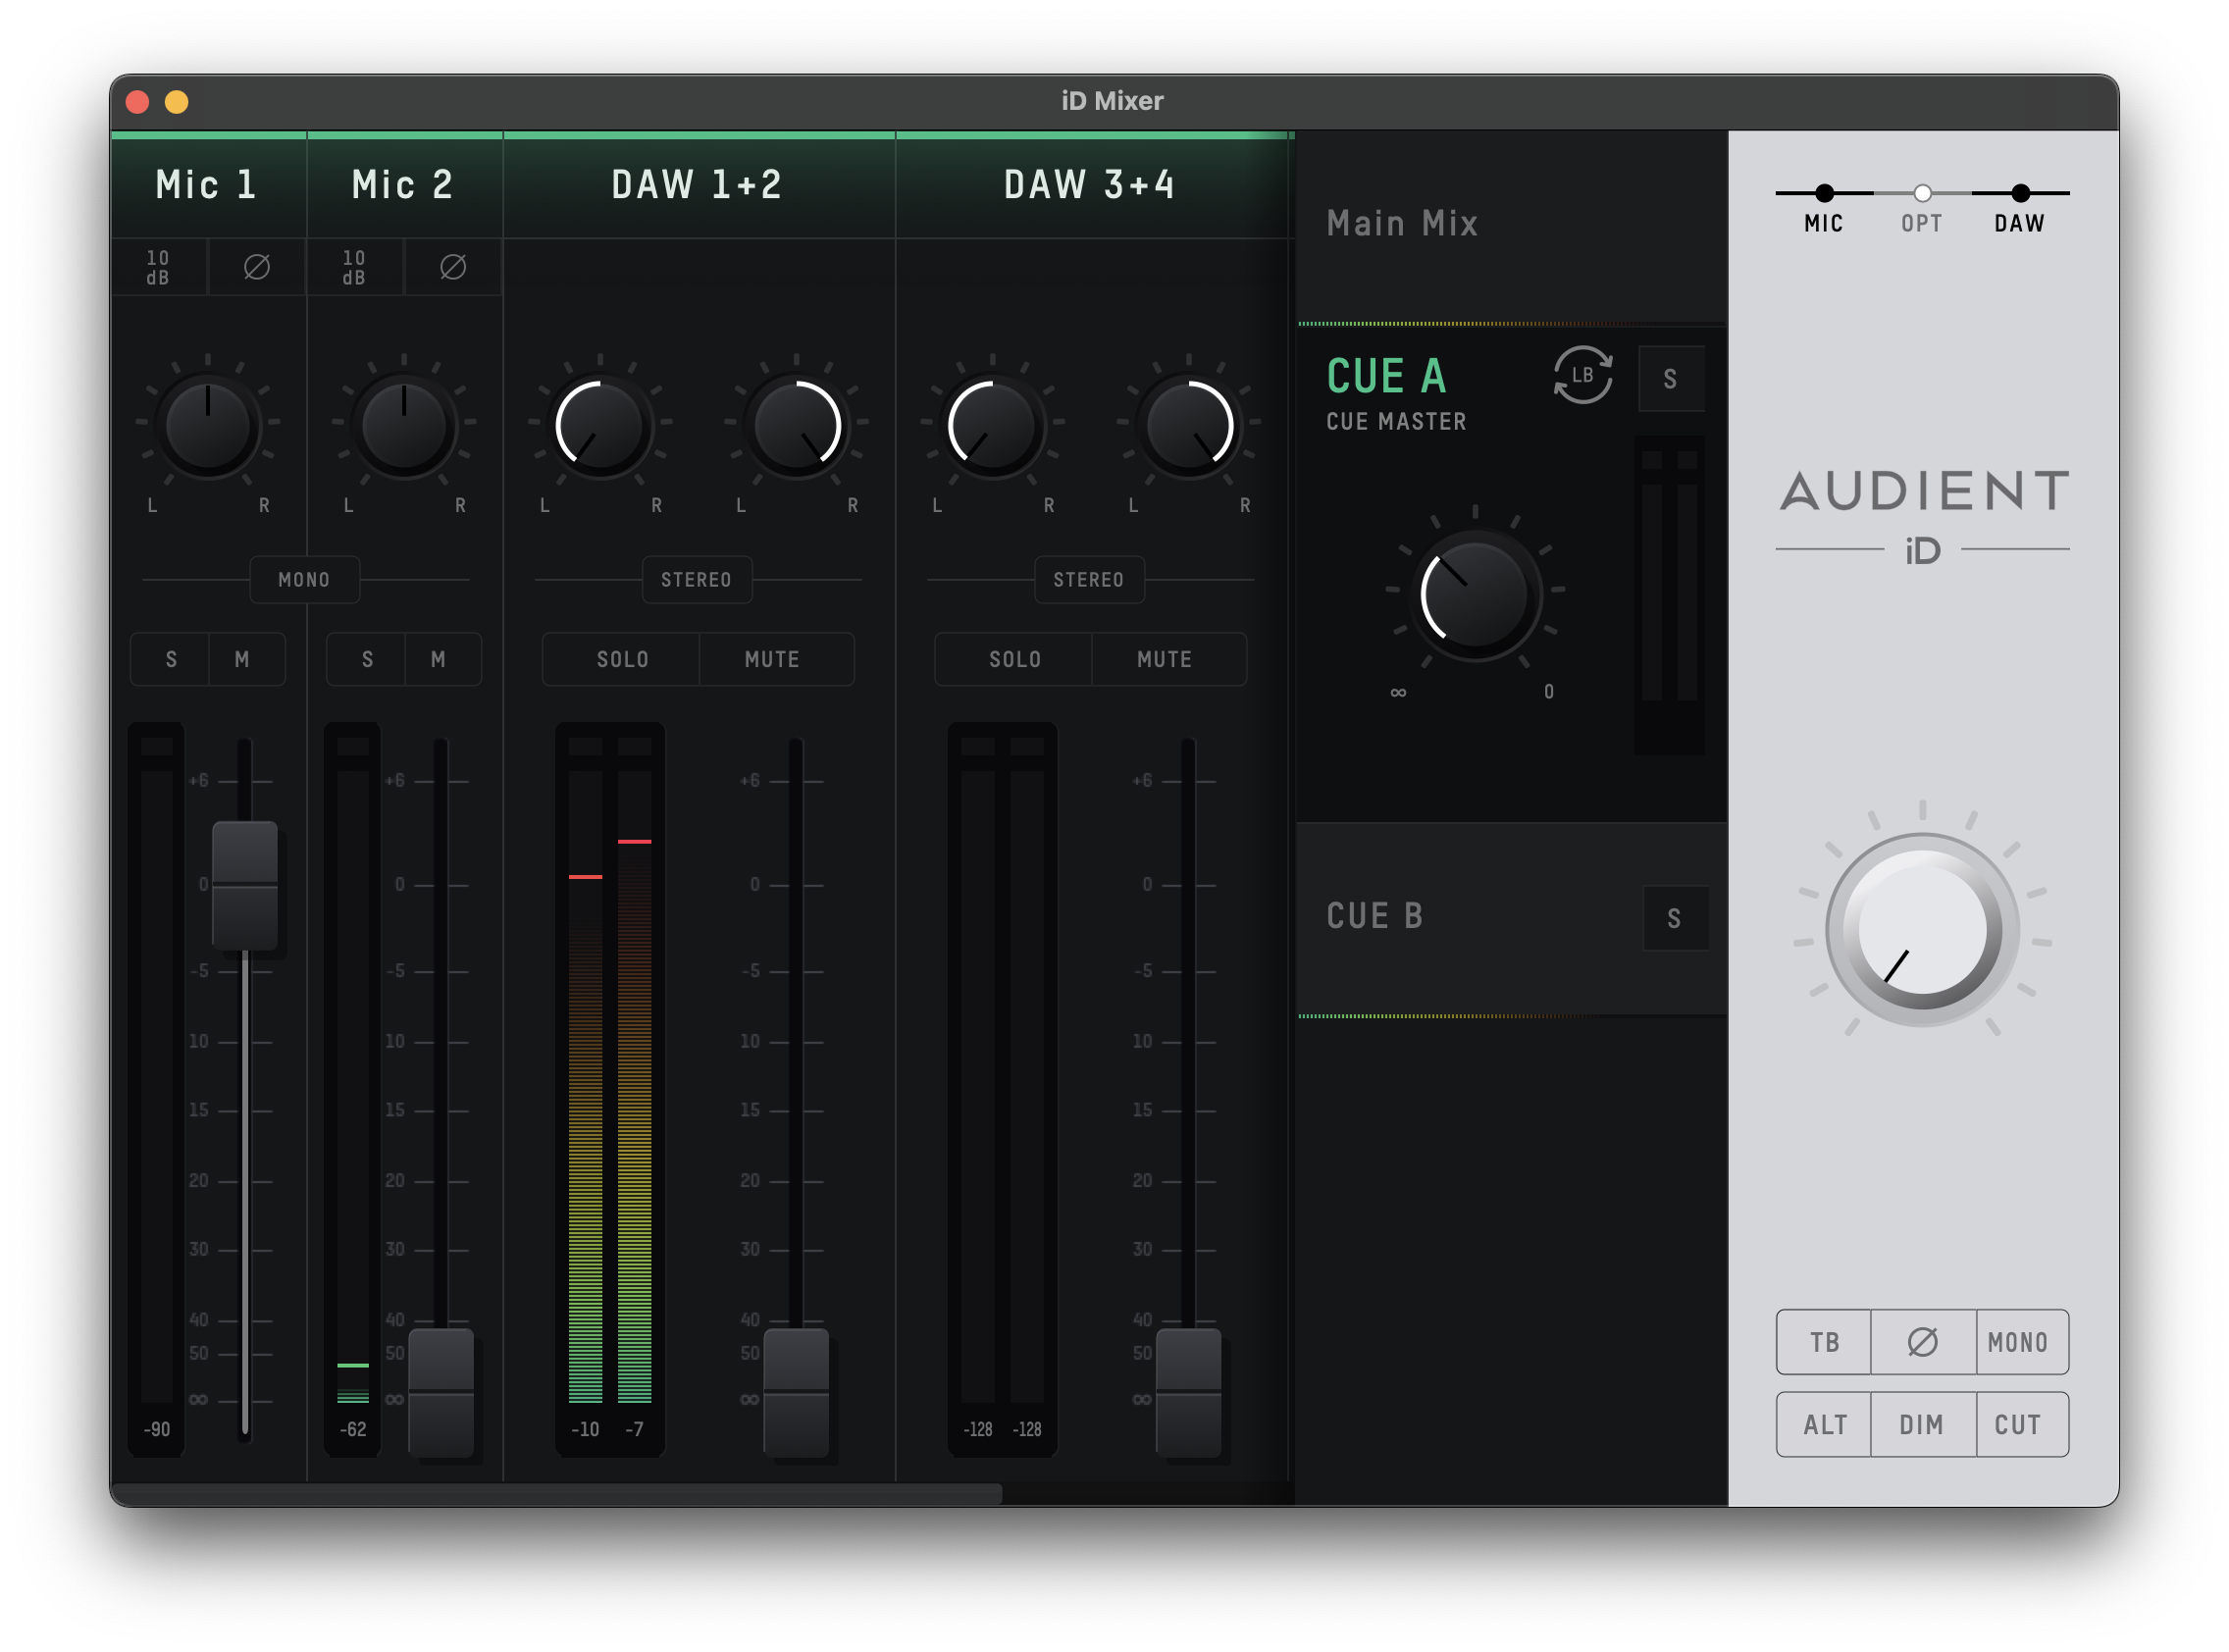Click the Audient iD logo

tap(1922, 518)
